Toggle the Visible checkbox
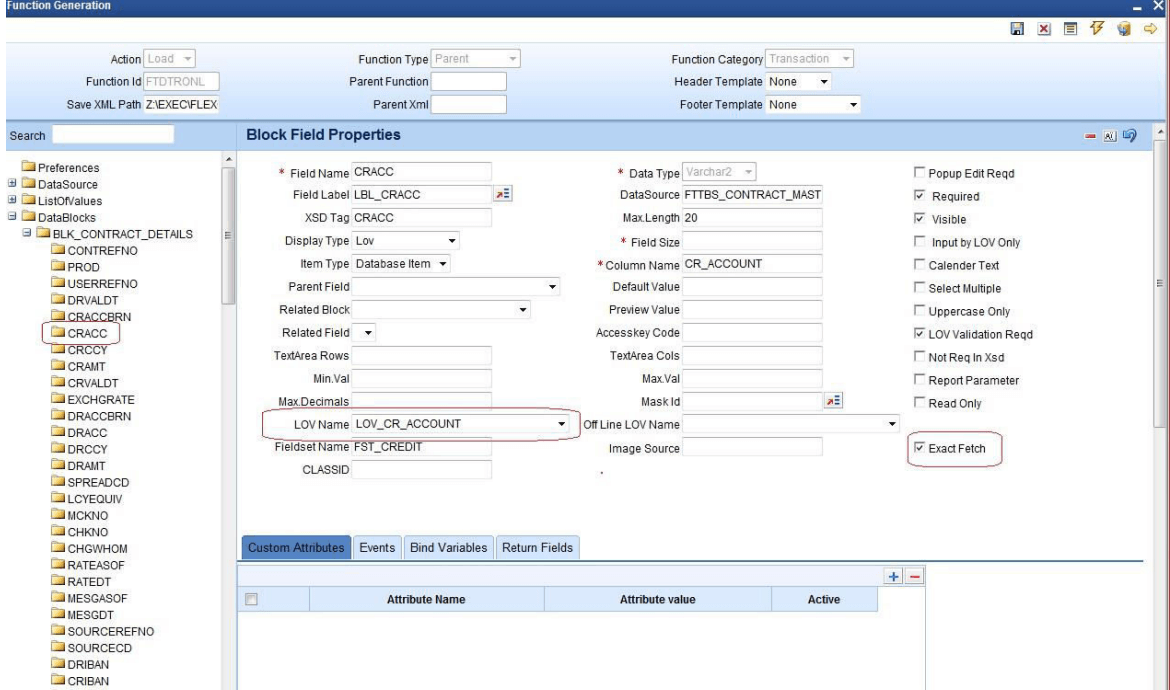This screenshot has height=690, width=1170. [x=919, y=219]
